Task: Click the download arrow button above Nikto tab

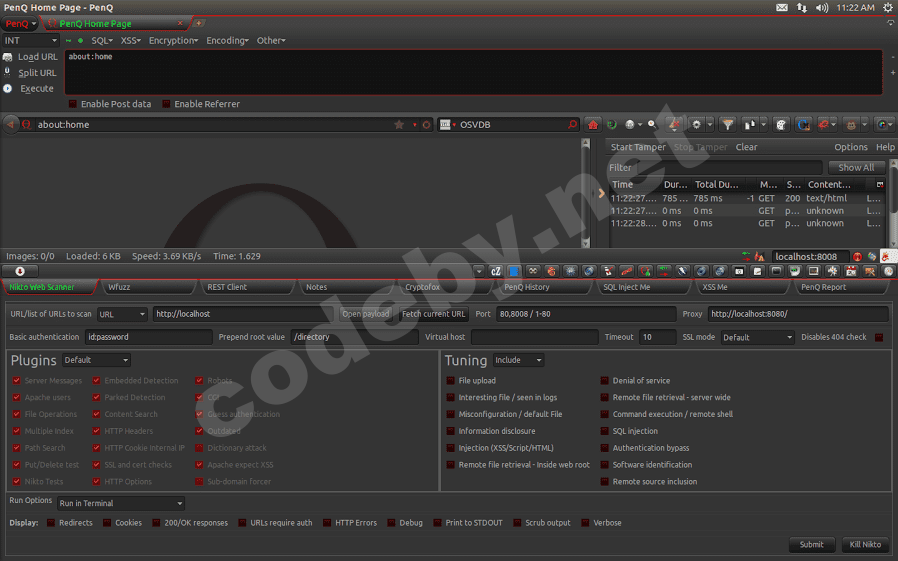Action: pos(20,271)
